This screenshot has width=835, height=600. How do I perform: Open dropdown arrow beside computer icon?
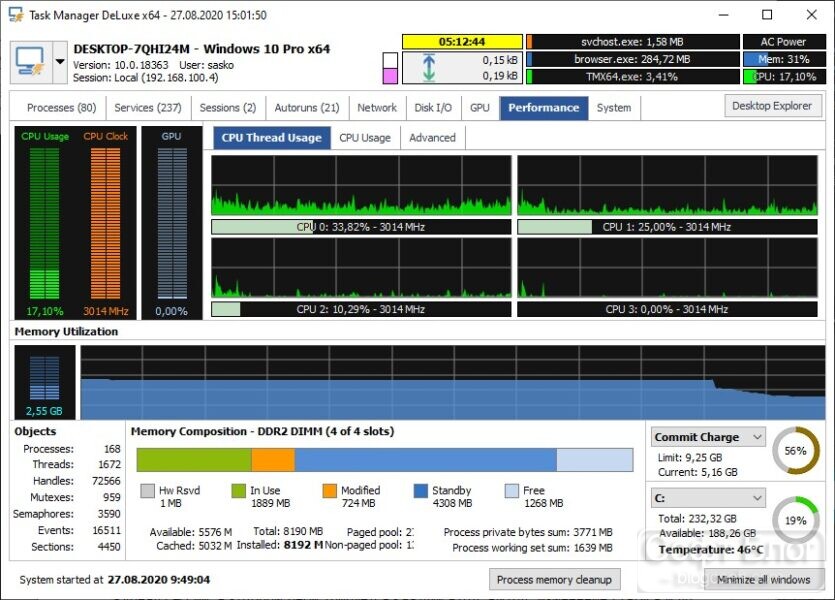[x=60, y=62]
